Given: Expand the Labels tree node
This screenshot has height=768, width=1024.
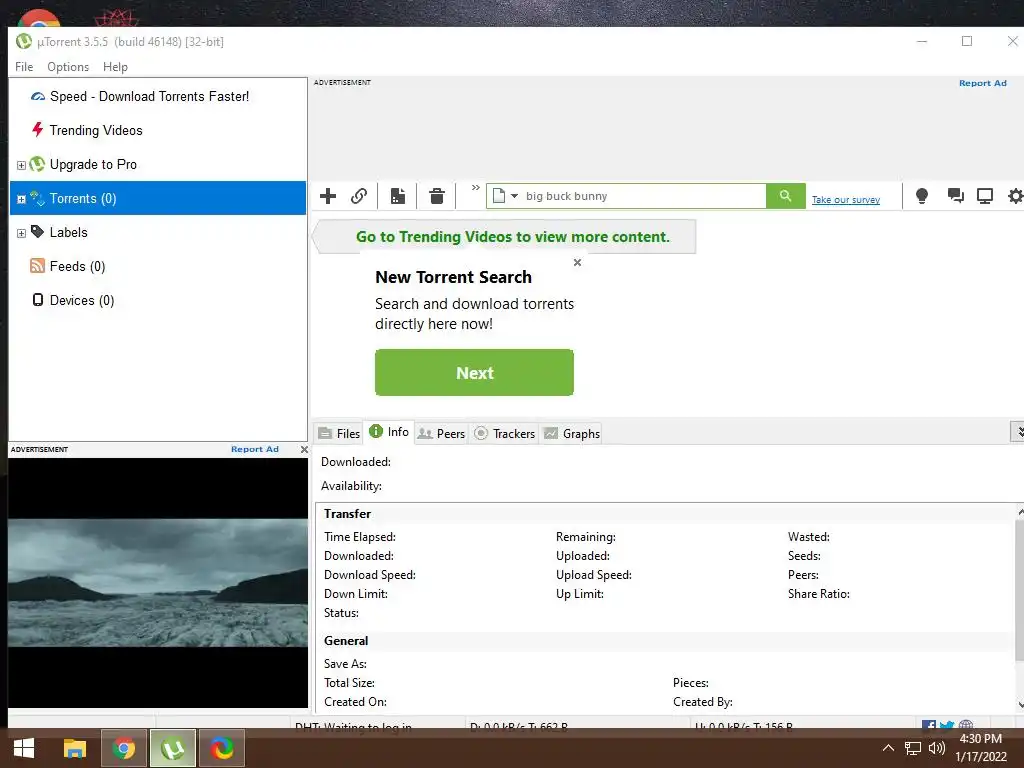Looking at the screenshot, I should [21, 233].
